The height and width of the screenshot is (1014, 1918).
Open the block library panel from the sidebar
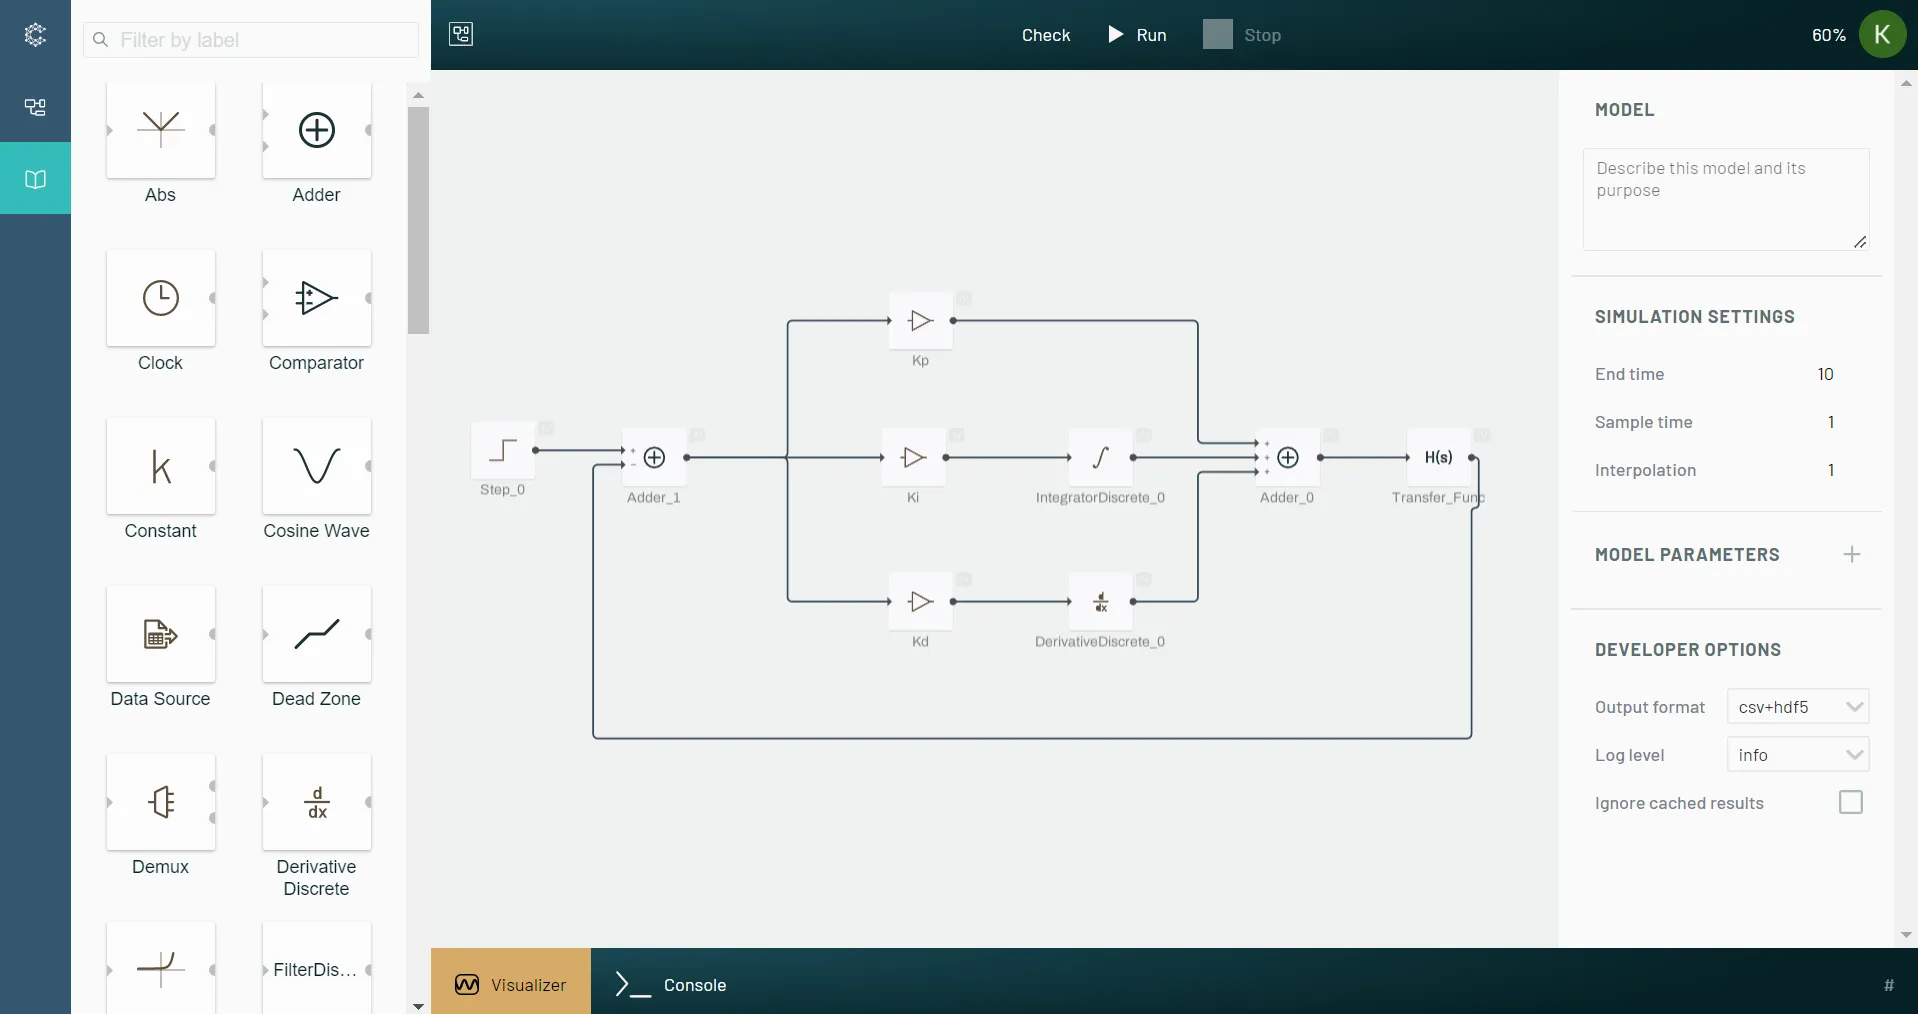[x=35, y=179]
